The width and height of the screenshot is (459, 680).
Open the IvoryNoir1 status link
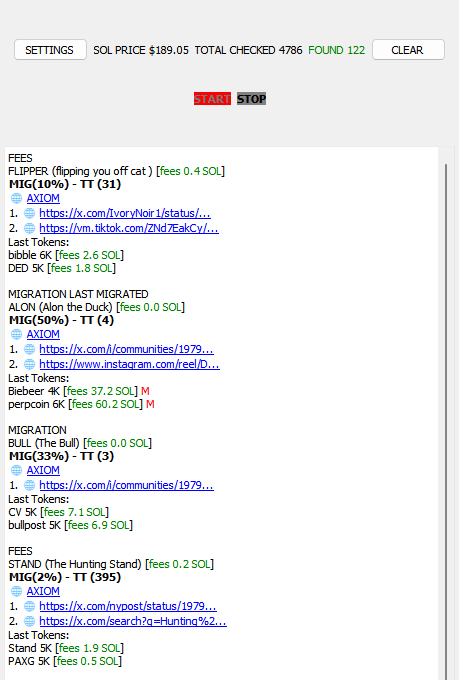pyautogui.click(x=125, y=213)
